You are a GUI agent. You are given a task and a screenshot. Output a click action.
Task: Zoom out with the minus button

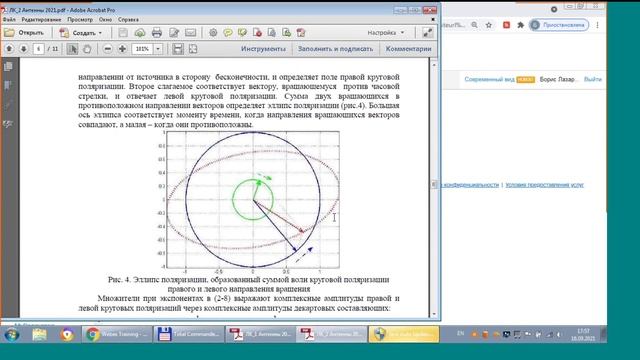coord(107,49)
